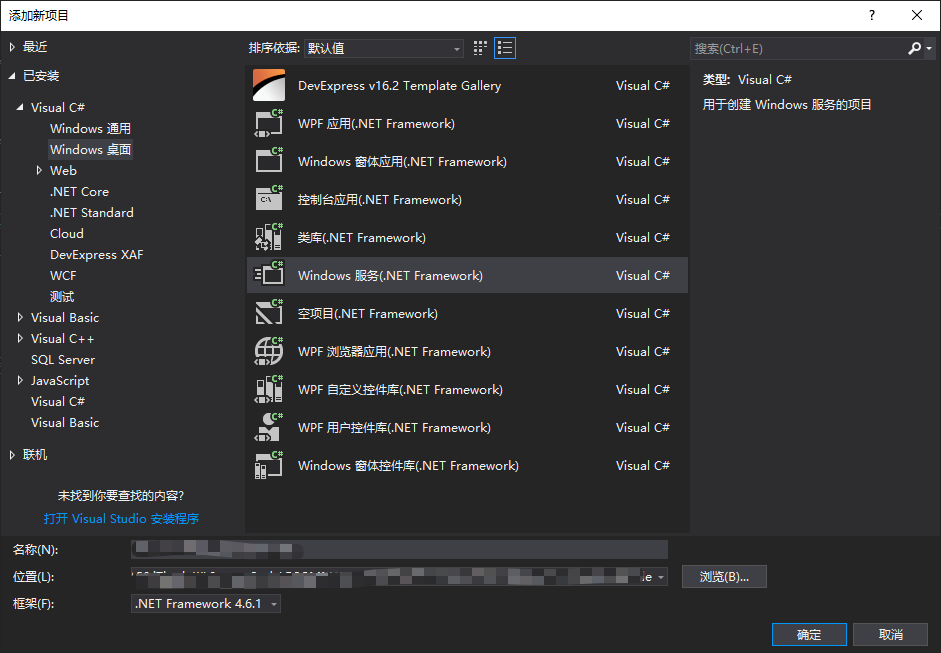Switch template list to small icons view
Screen dimensions: 941x653
478,47
